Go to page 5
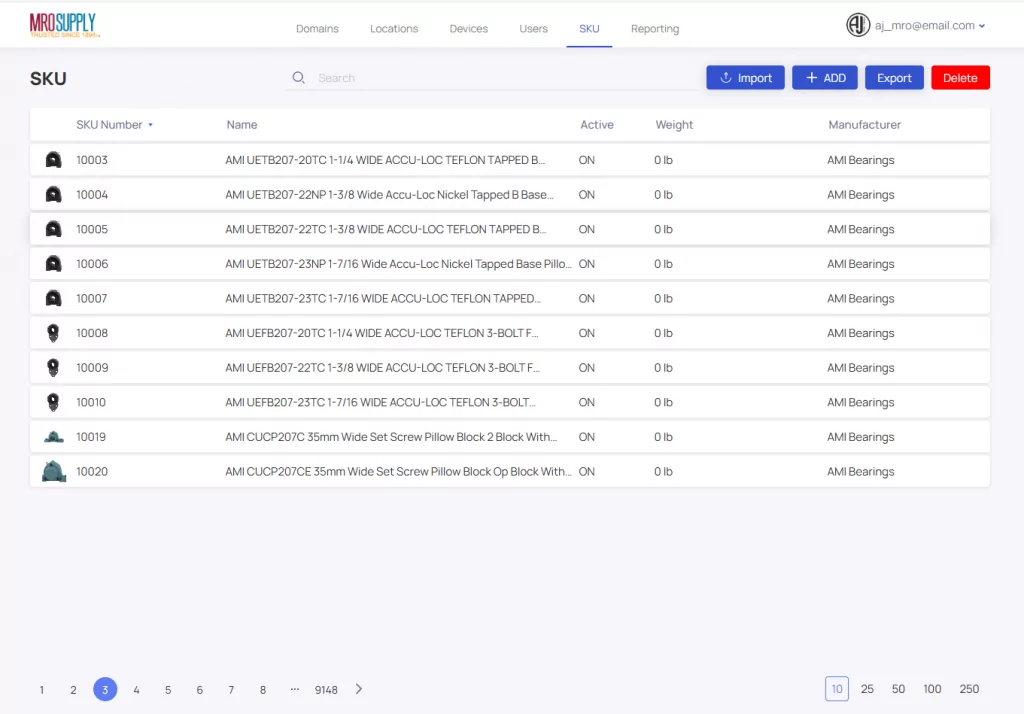The image size is (1024, 714). [x=168, y=690]
